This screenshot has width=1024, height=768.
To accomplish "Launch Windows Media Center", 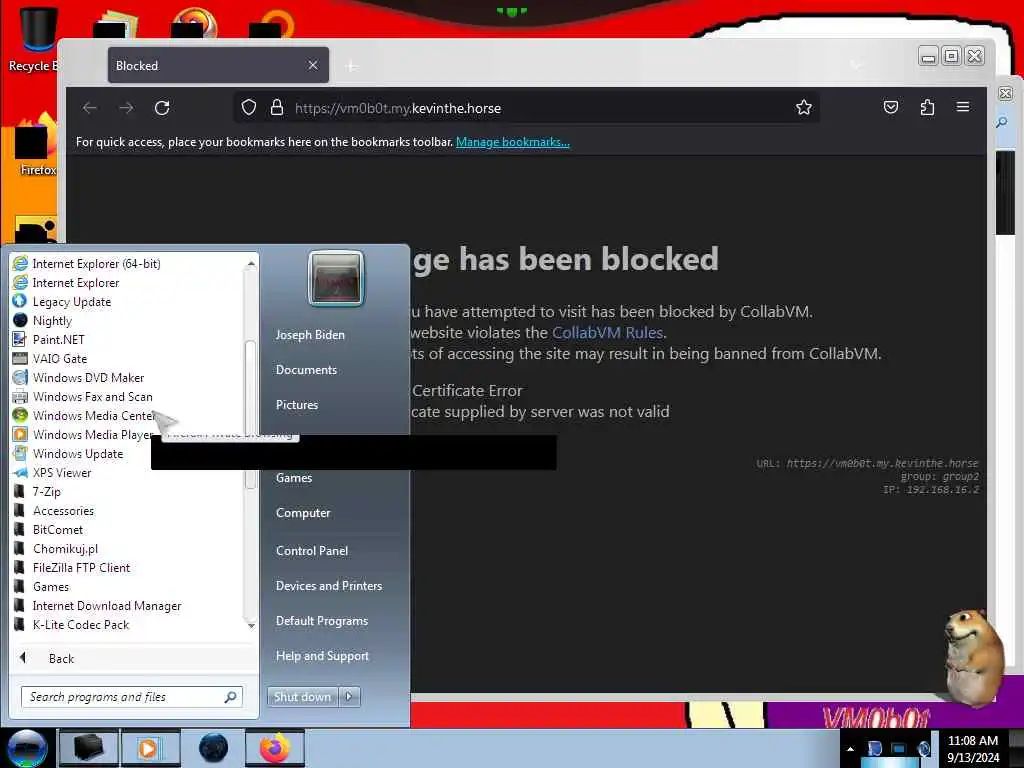I will [x=93, y=415].
